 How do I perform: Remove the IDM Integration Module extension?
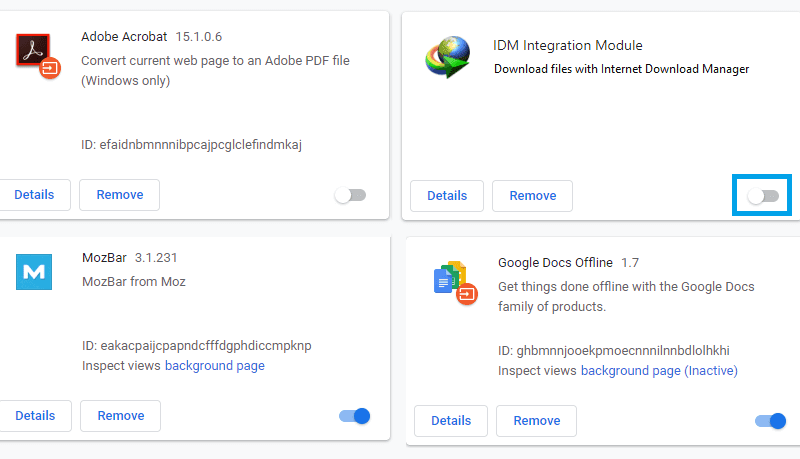(532, 196)
